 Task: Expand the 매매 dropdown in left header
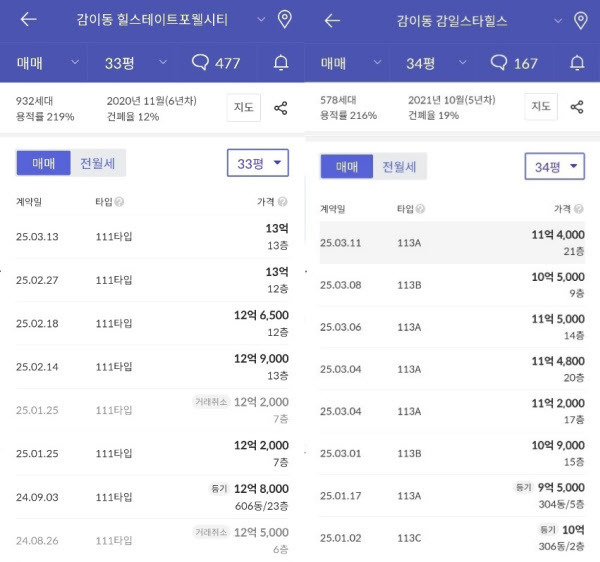[48, 62]
